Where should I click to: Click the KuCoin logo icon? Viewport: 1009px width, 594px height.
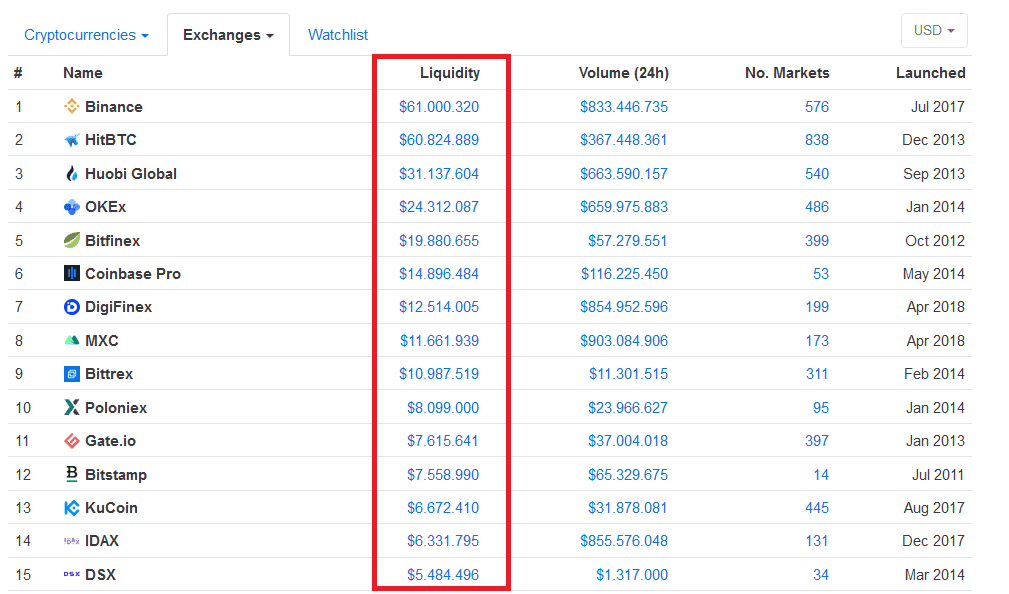[x=71, y=508]
